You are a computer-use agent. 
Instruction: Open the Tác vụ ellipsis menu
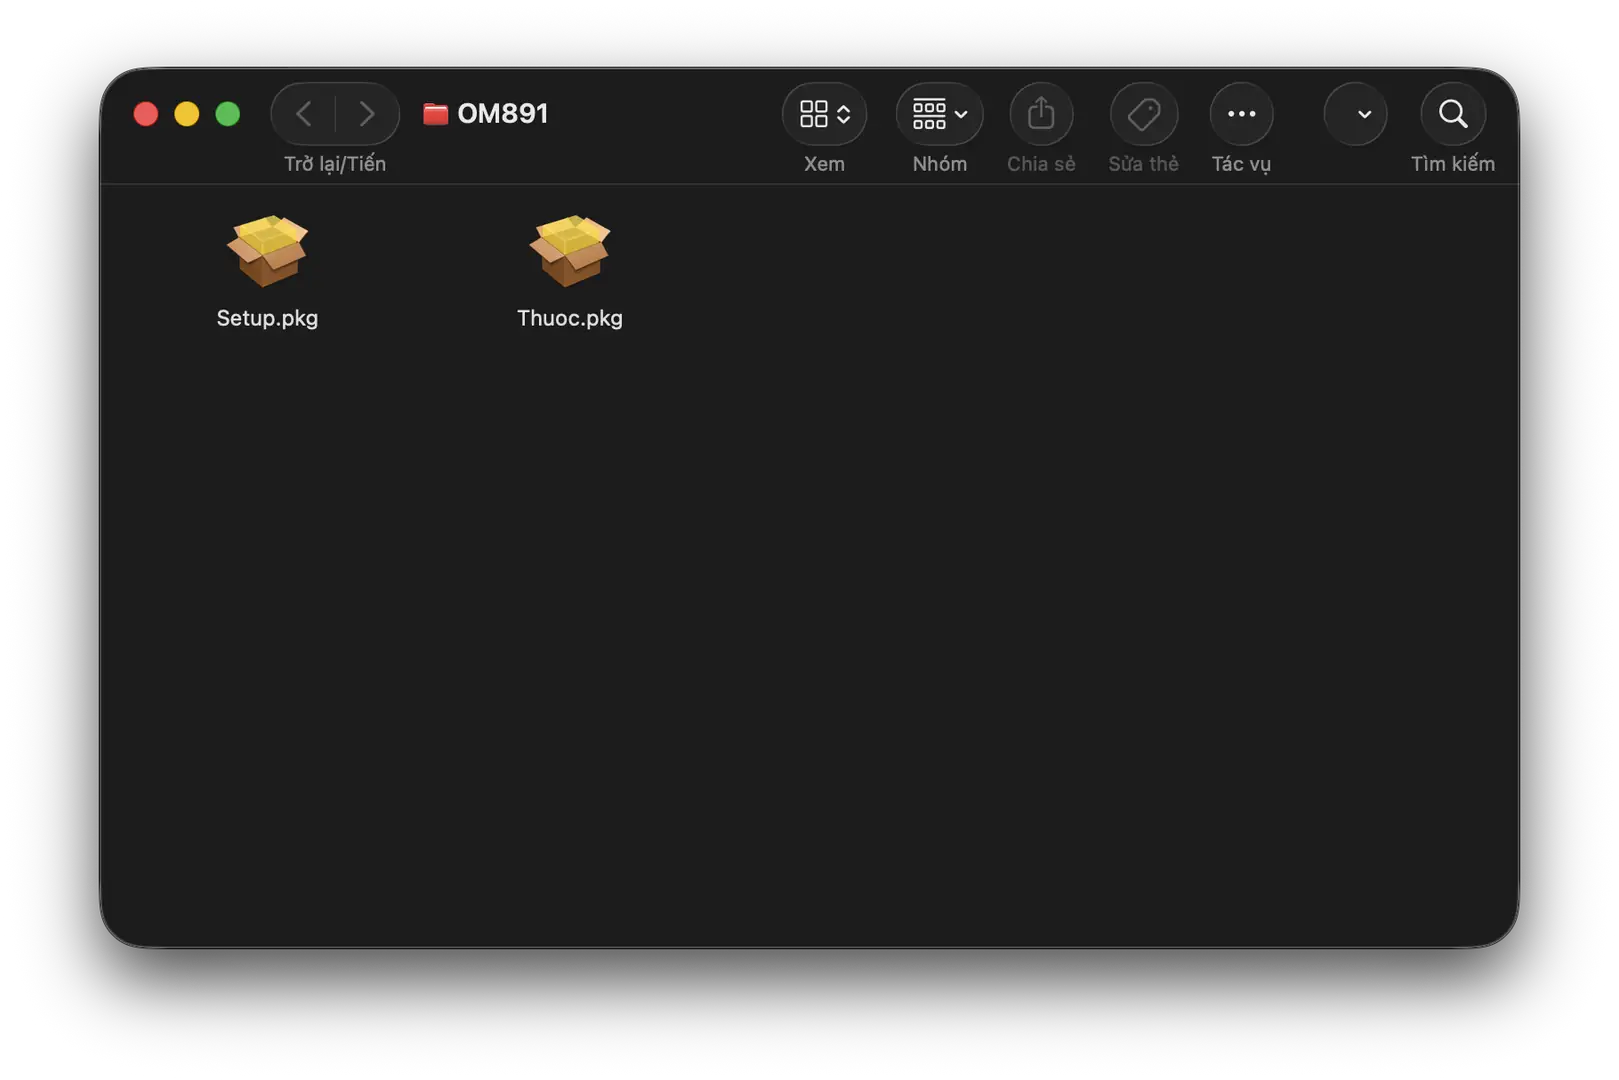pyautogui.click(x=1241, y=114)
